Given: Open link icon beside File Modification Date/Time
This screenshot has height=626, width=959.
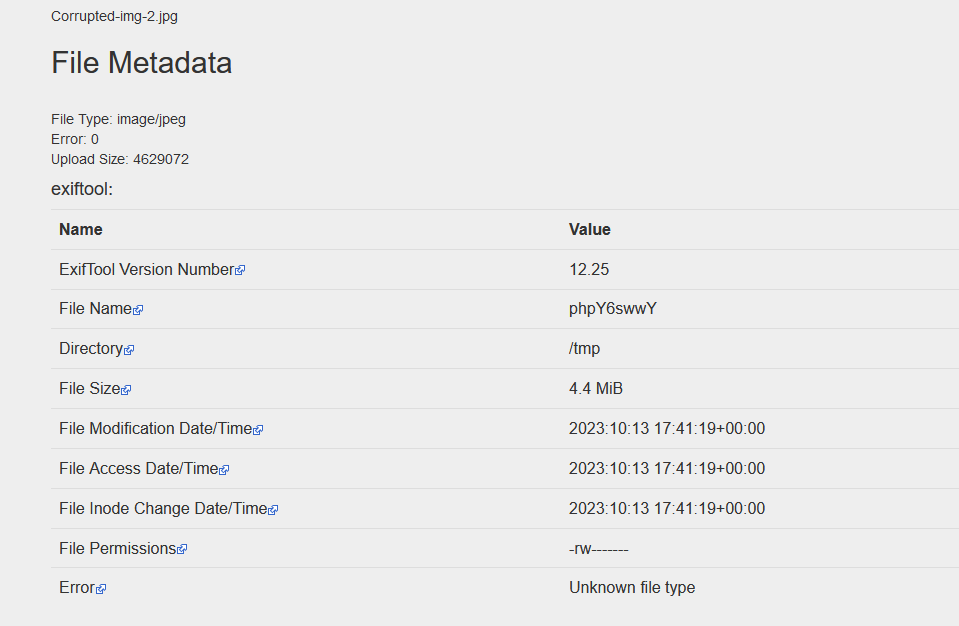Looking at the screenshot, I should coord(258,430).
